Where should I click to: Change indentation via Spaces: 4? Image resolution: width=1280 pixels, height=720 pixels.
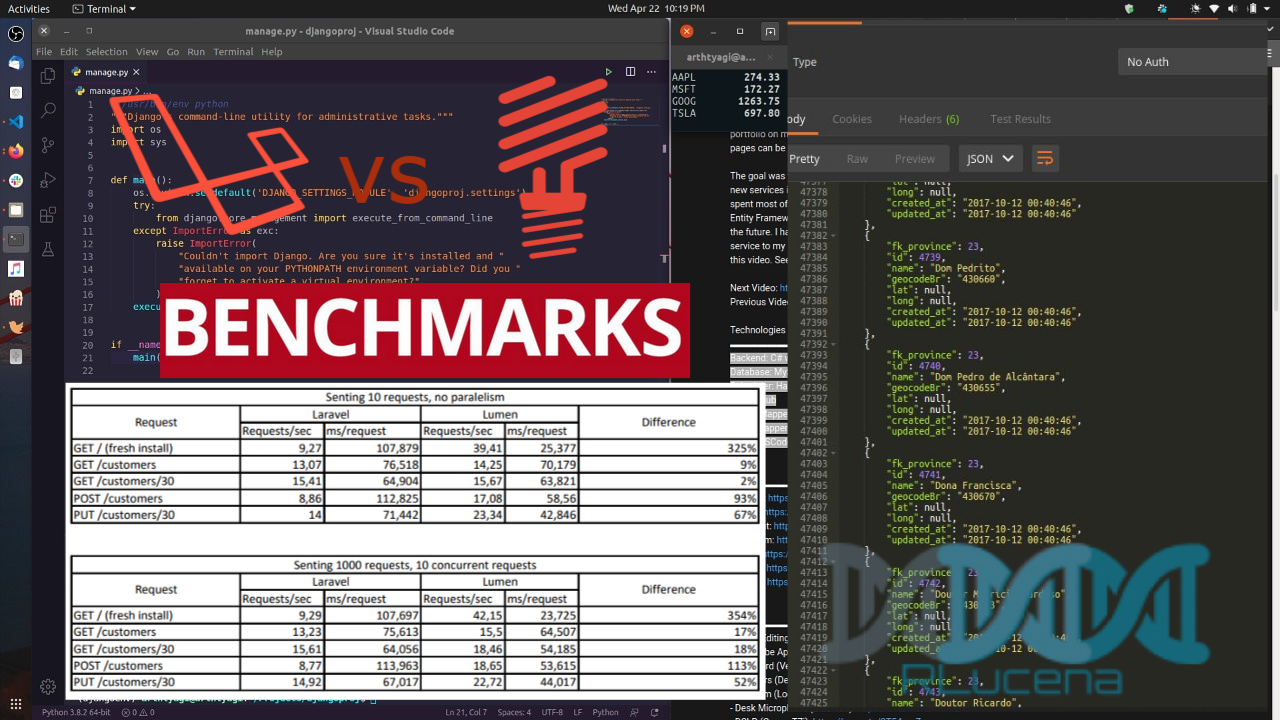514,712
